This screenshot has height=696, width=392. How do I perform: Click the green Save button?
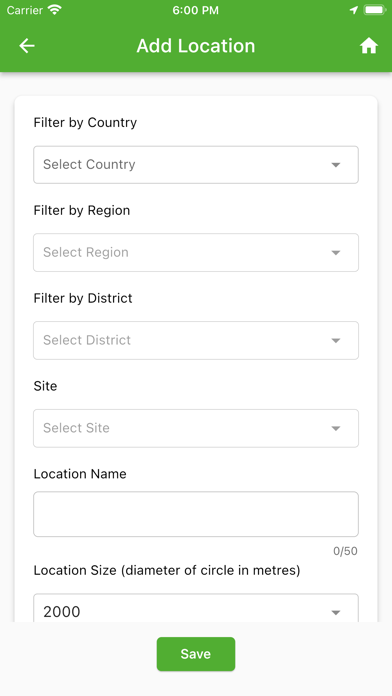point(196,654)
